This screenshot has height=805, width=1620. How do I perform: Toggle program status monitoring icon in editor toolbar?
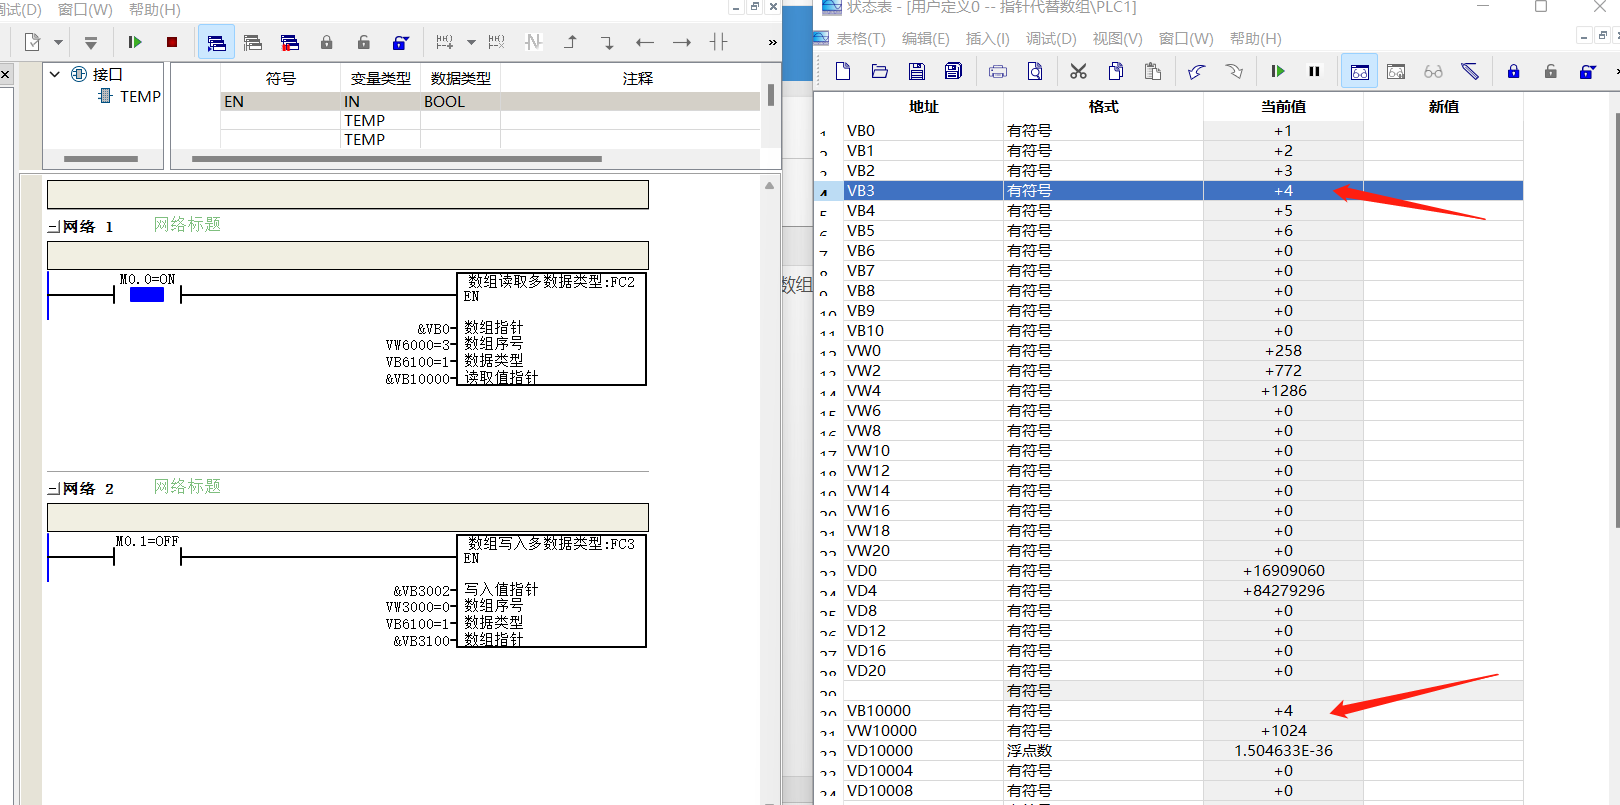(216, 42)
